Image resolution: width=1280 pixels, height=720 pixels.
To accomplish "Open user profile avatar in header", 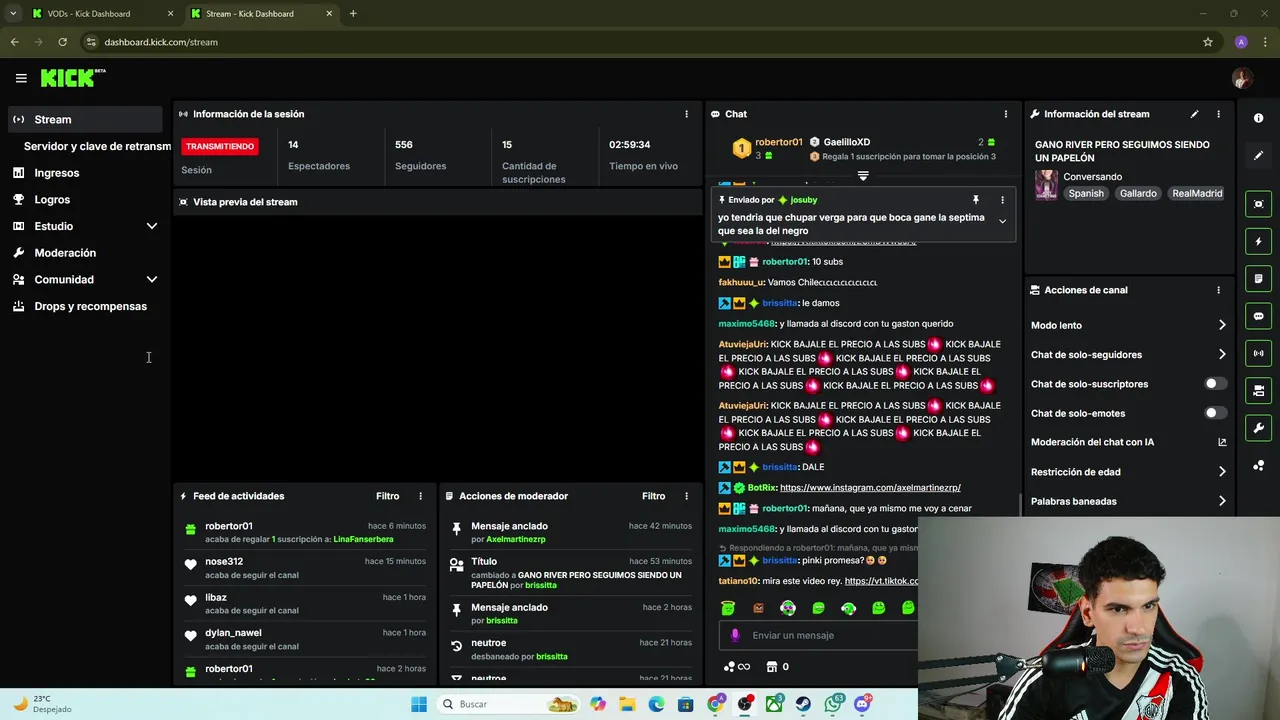I will coord(1242,78).
